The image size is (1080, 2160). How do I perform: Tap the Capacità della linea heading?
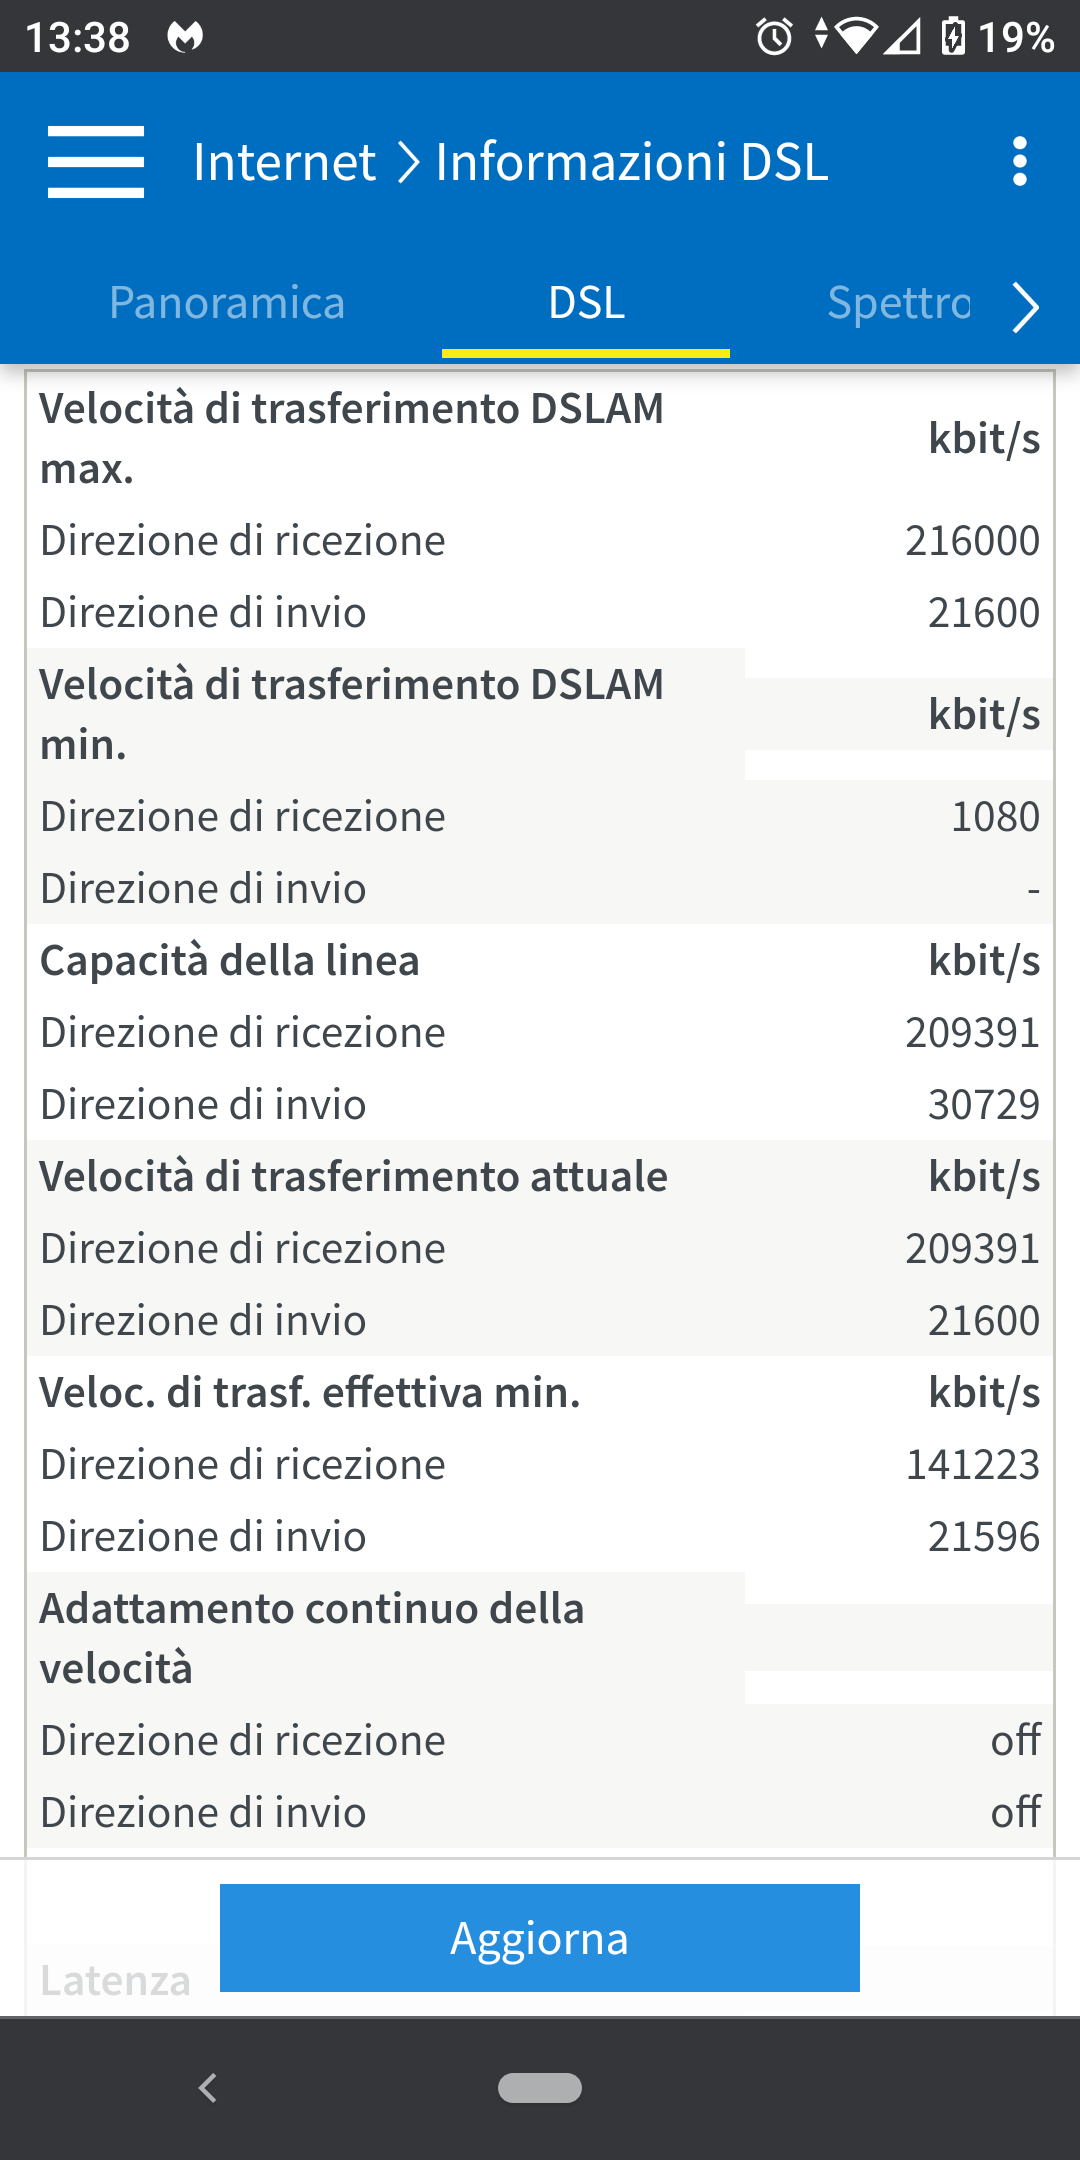(x=230, y=961)
